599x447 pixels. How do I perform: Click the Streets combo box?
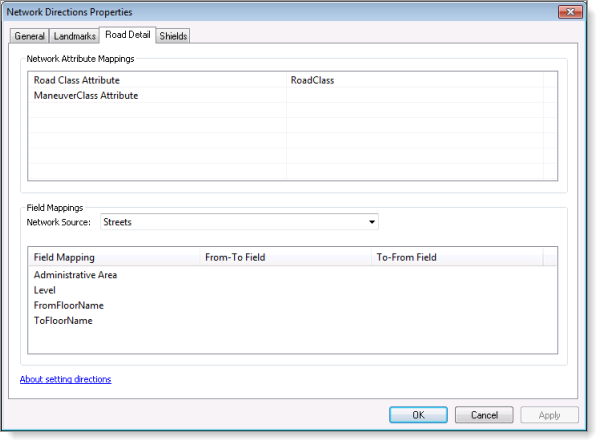click(239, 222)
